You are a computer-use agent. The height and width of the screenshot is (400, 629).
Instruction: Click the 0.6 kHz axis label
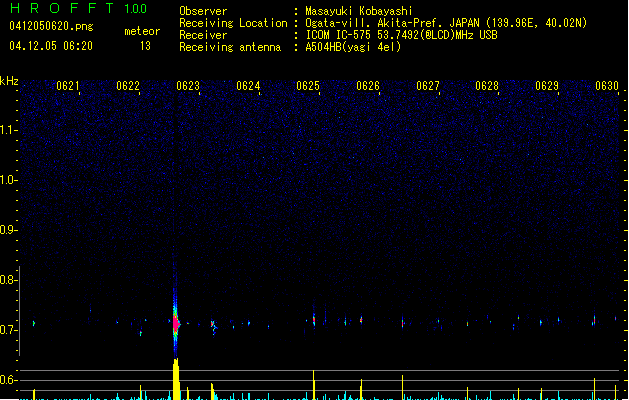click(x=8, y=380)
